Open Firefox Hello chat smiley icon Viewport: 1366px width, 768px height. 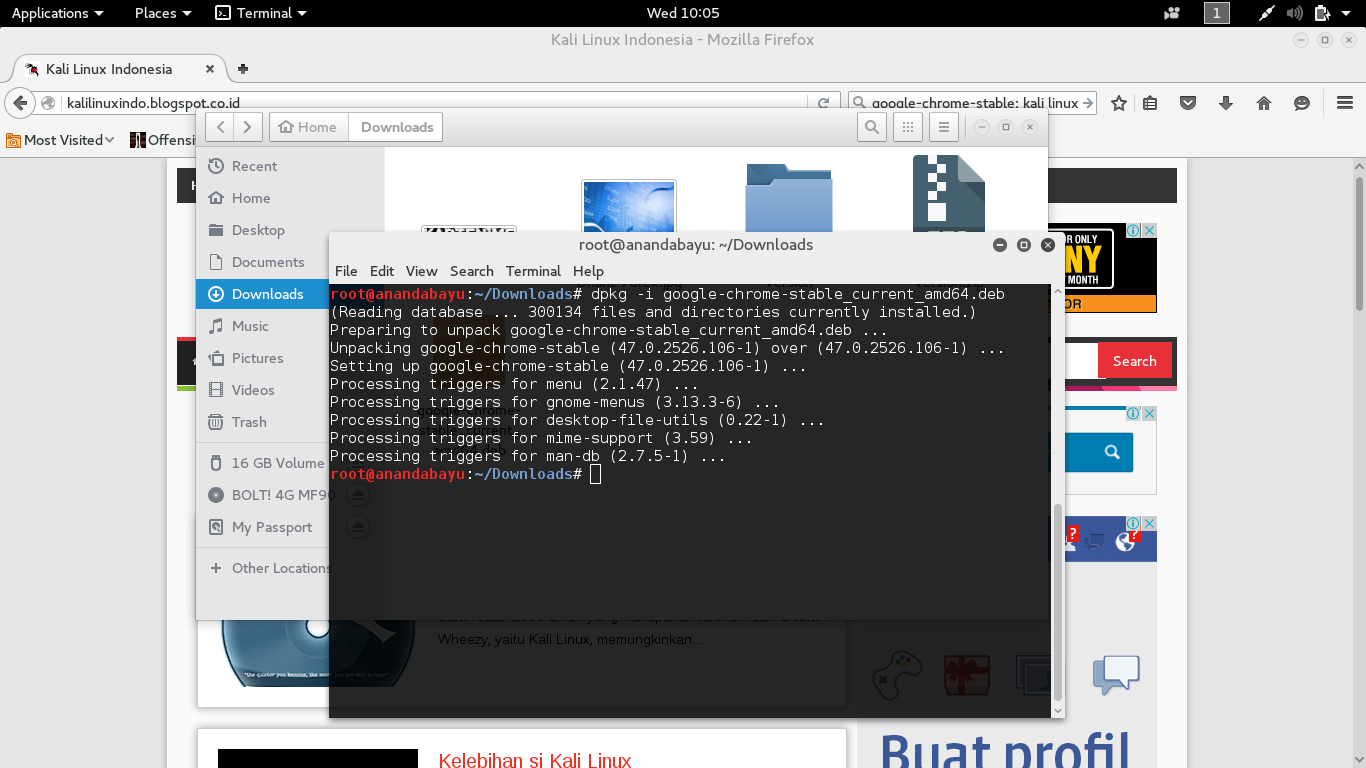(1302, 103)
